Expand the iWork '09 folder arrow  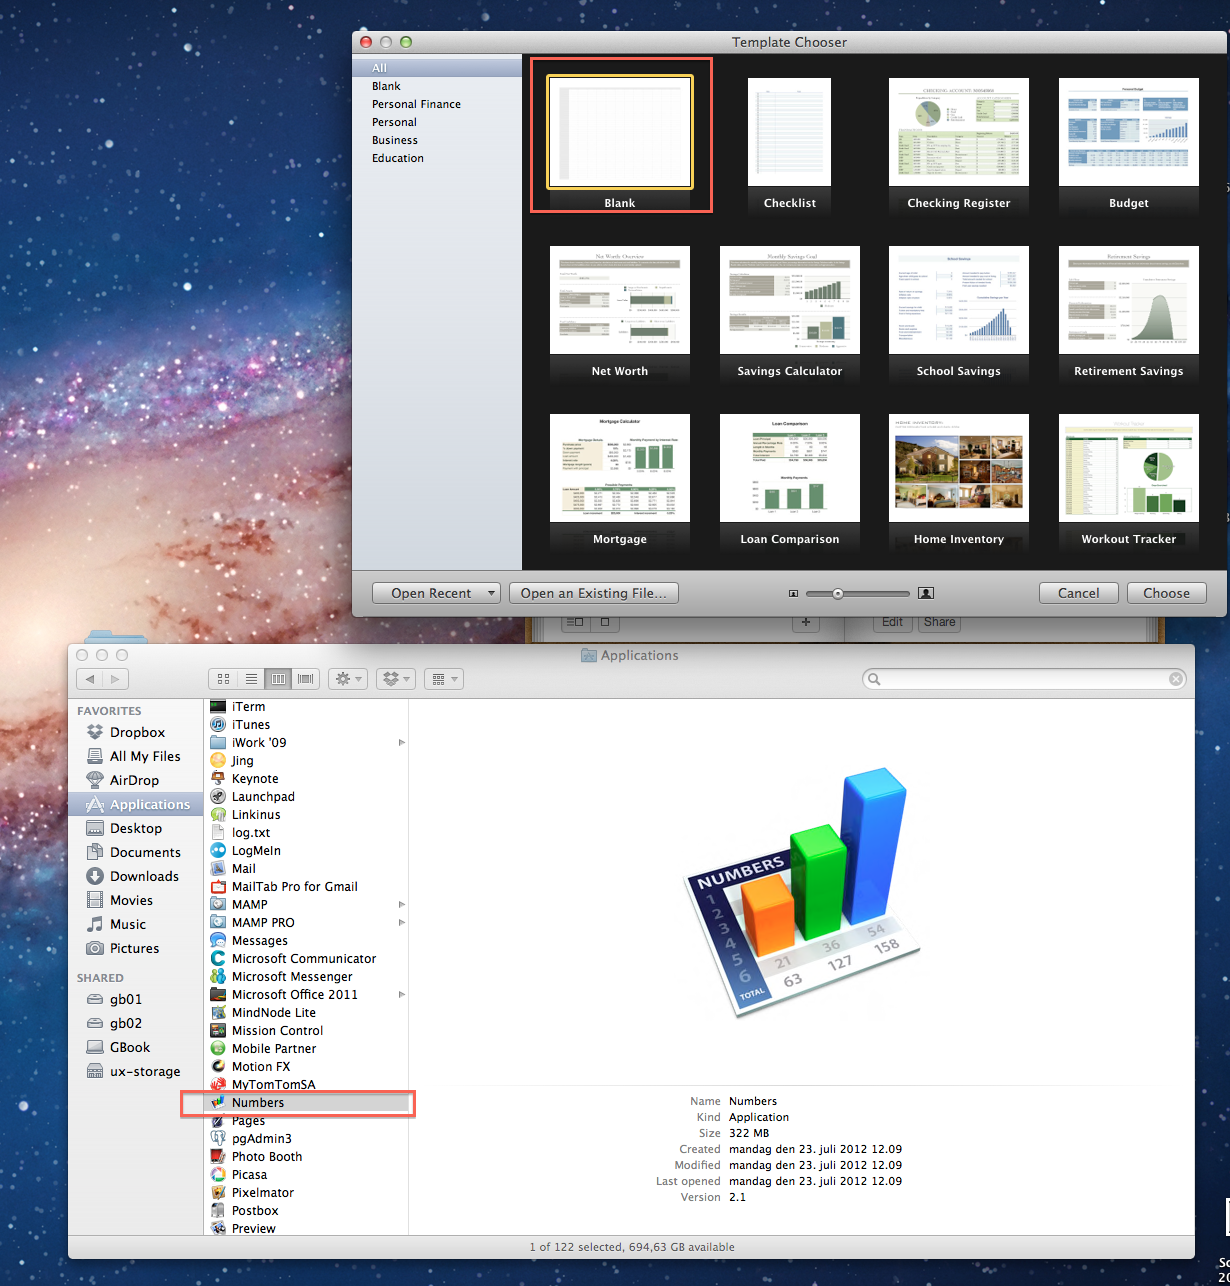tap(401, 743)
